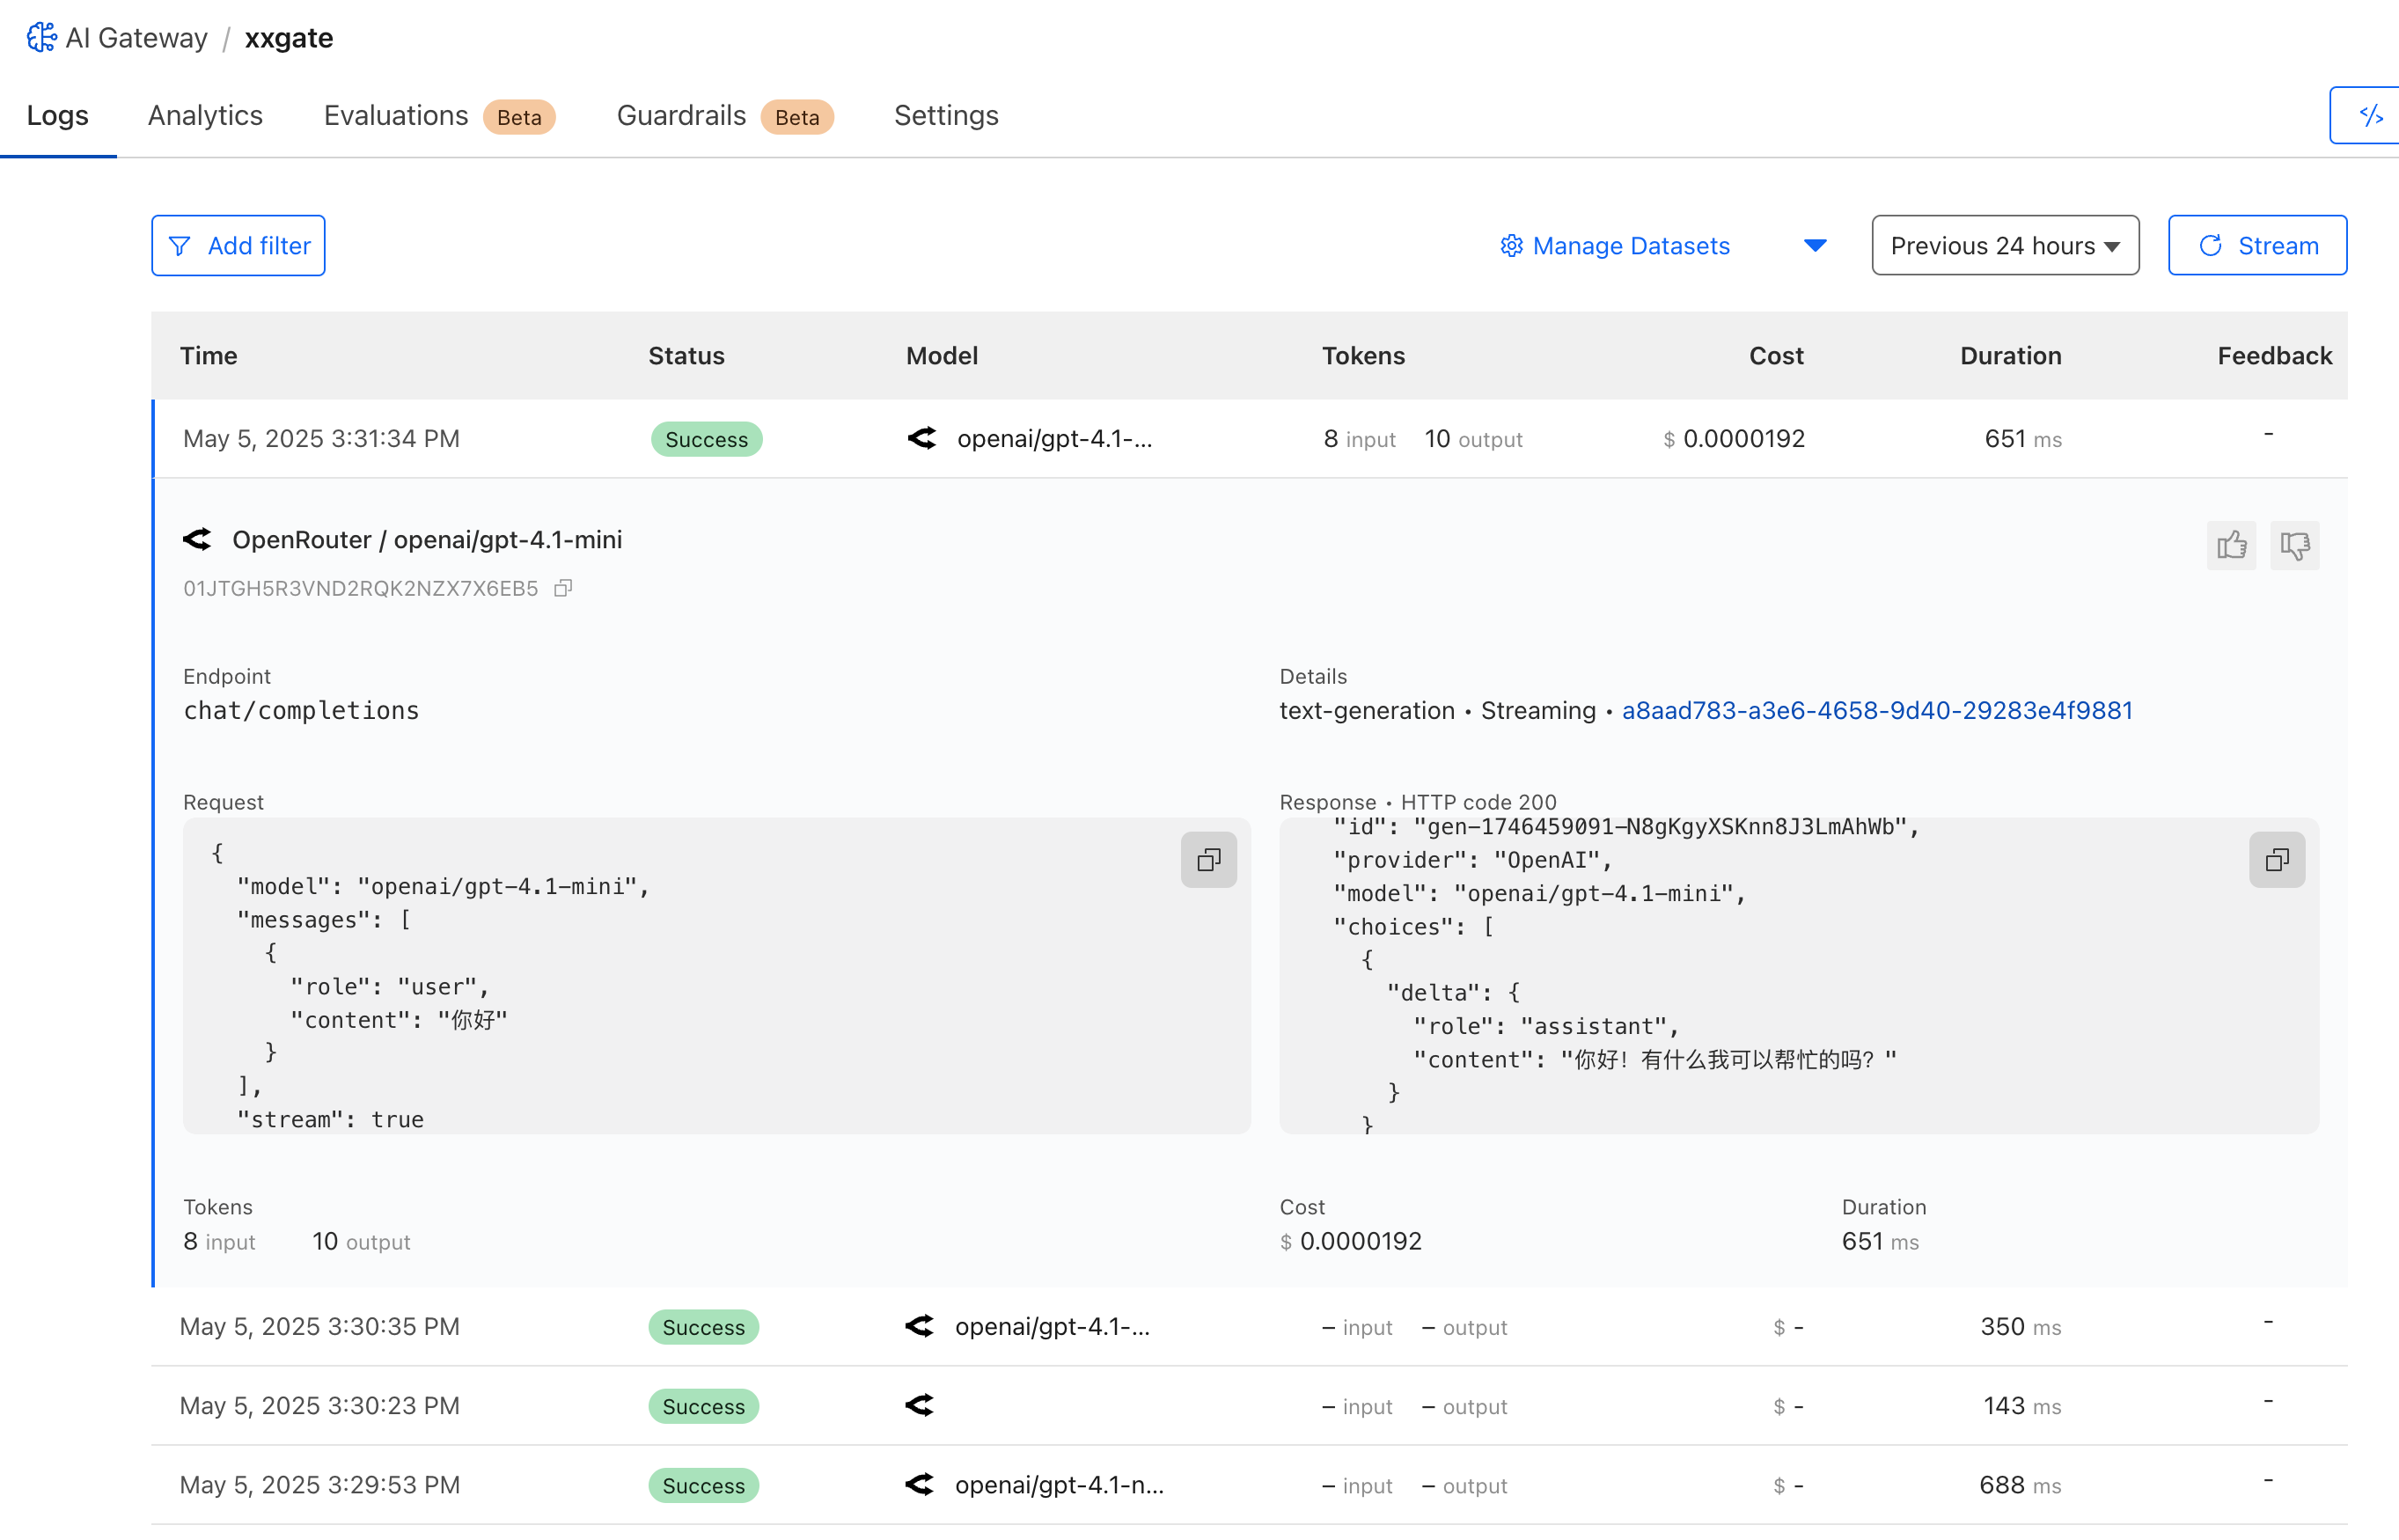This screenshot has width=2399, height=1540.
Task: Click the thumbs down feedback icon
Action: (x=2294, y=545)
